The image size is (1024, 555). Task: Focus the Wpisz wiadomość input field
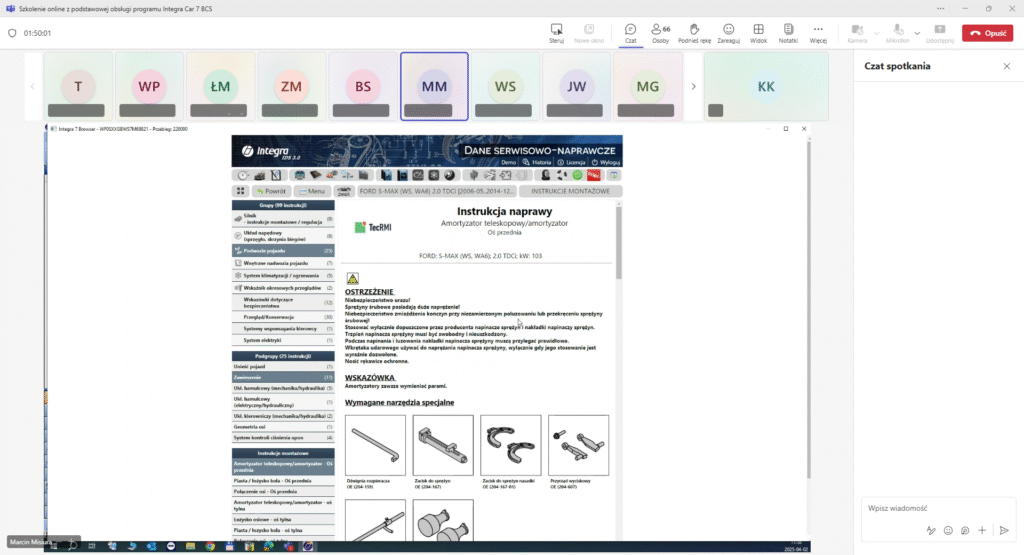pos(938,508)
